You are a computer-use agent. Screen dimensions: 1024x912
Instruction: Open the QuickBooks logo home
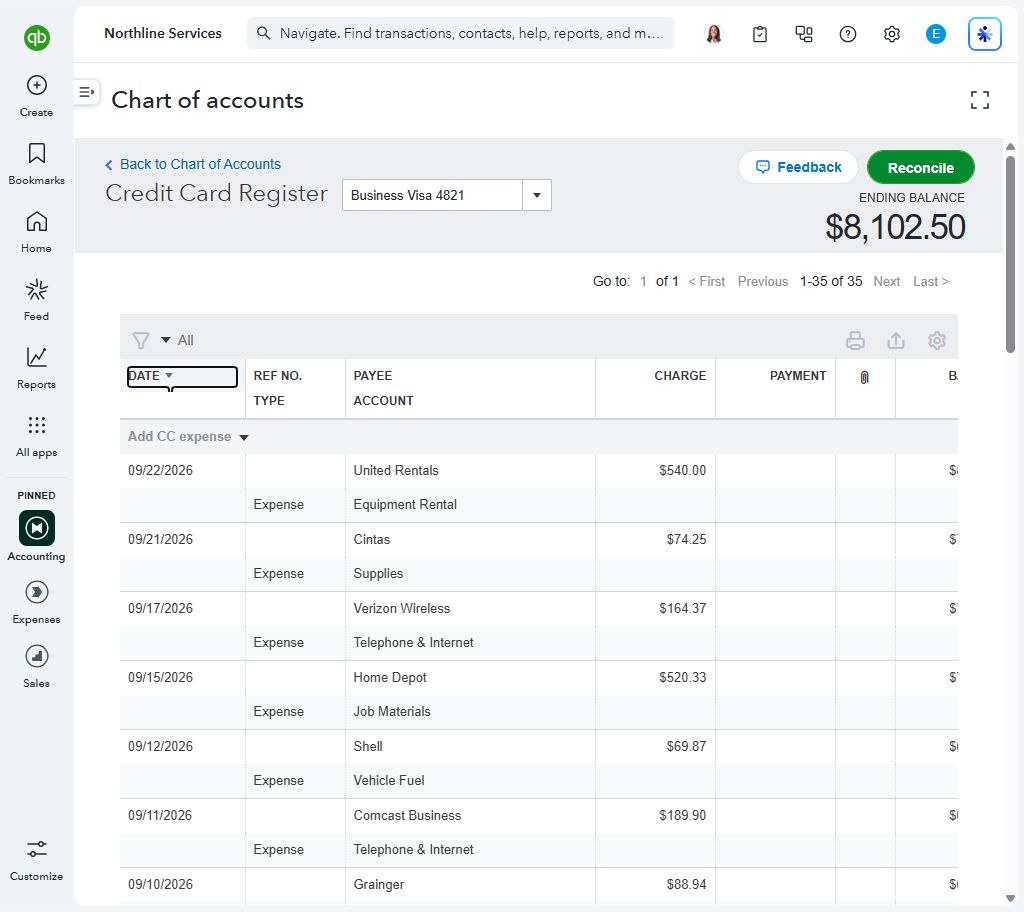(x=37, y=37)
